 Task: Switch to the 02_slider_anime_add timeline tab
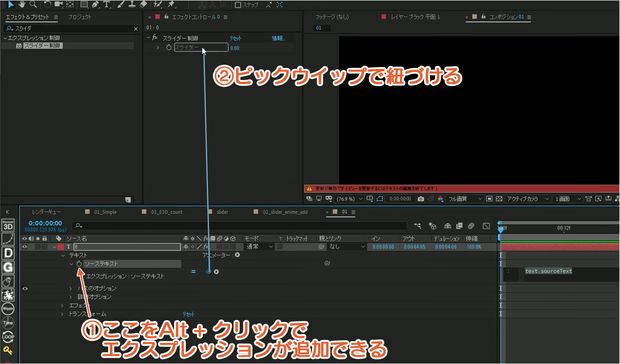point(285,212)
